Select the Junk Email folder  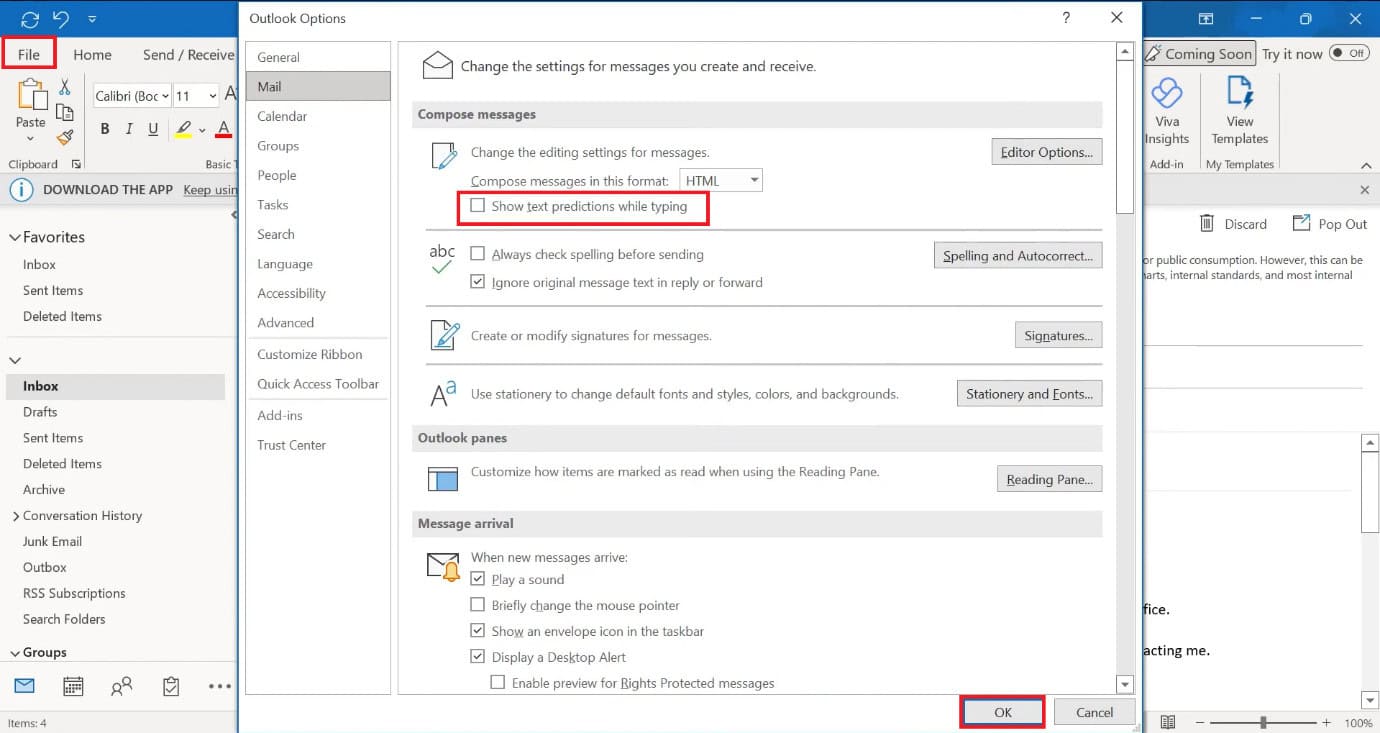pyautogui.click(x=52, y=541)
